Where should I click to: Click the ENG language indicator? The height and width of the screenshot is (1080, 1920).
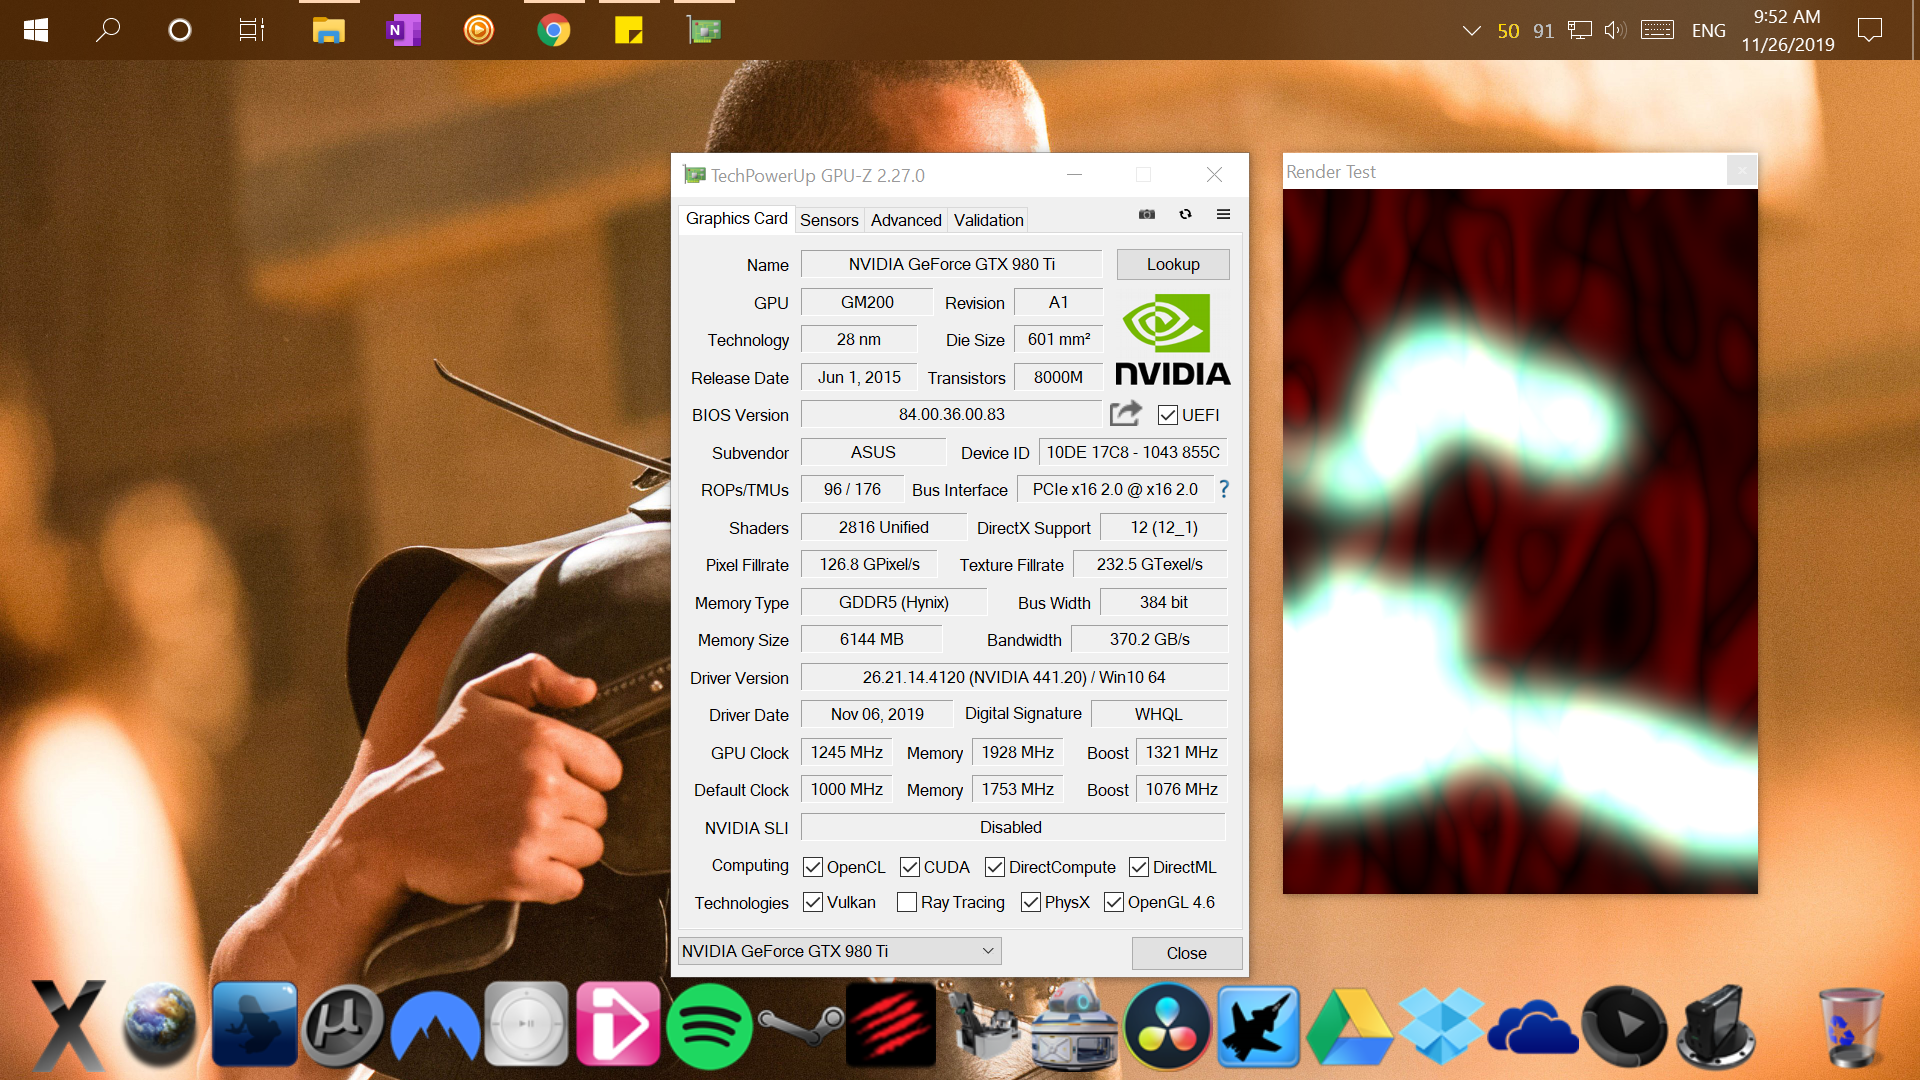pos(1708,30)
